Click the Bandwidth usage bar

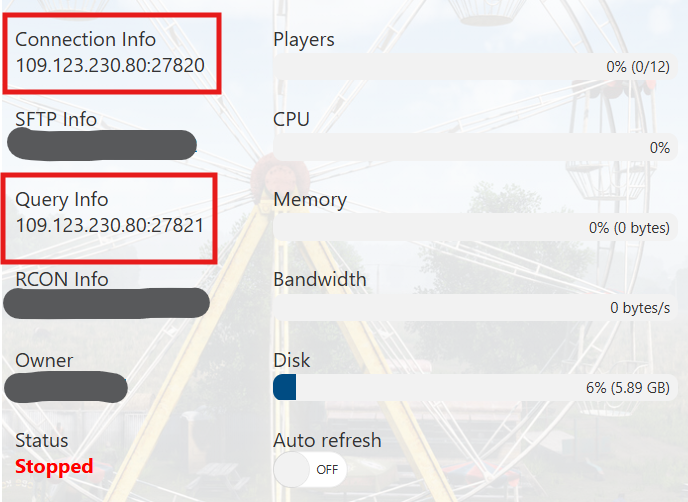(x=475, y=307)
